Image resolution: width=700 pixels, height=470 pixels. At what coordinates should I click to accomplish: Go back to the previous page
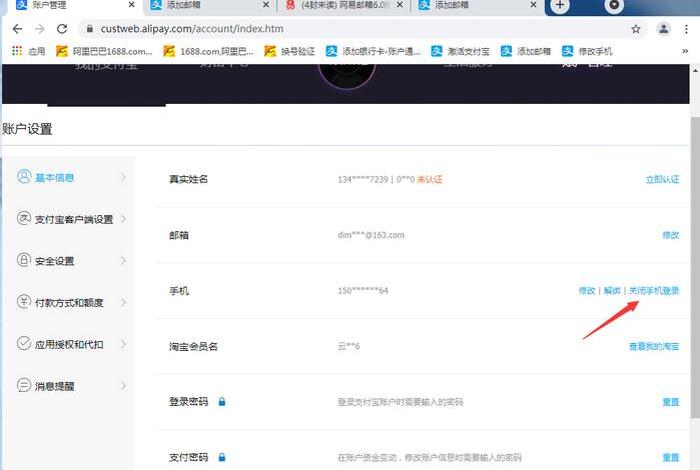[x=17, y=29]
